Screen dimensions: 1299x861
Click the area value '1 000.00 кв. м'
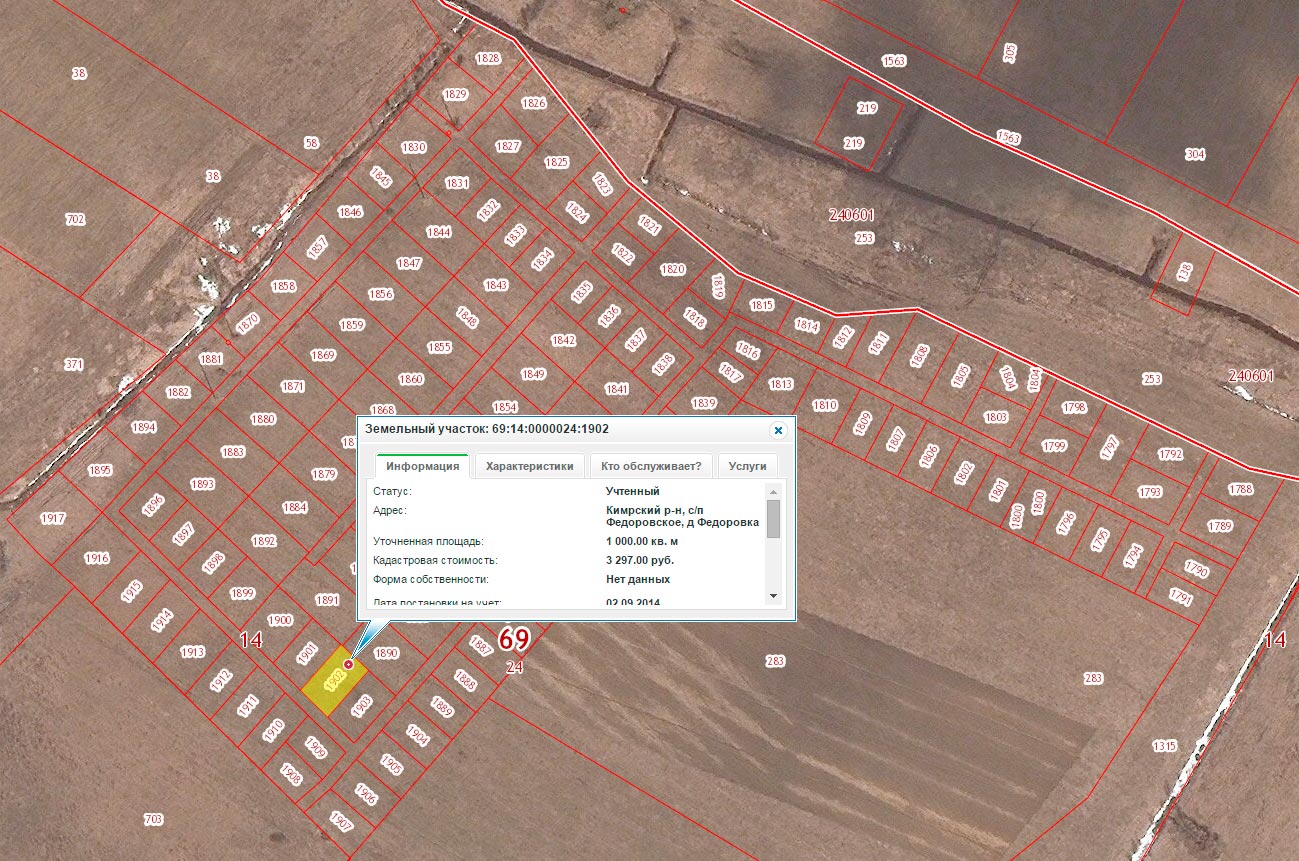coord(642,541)
